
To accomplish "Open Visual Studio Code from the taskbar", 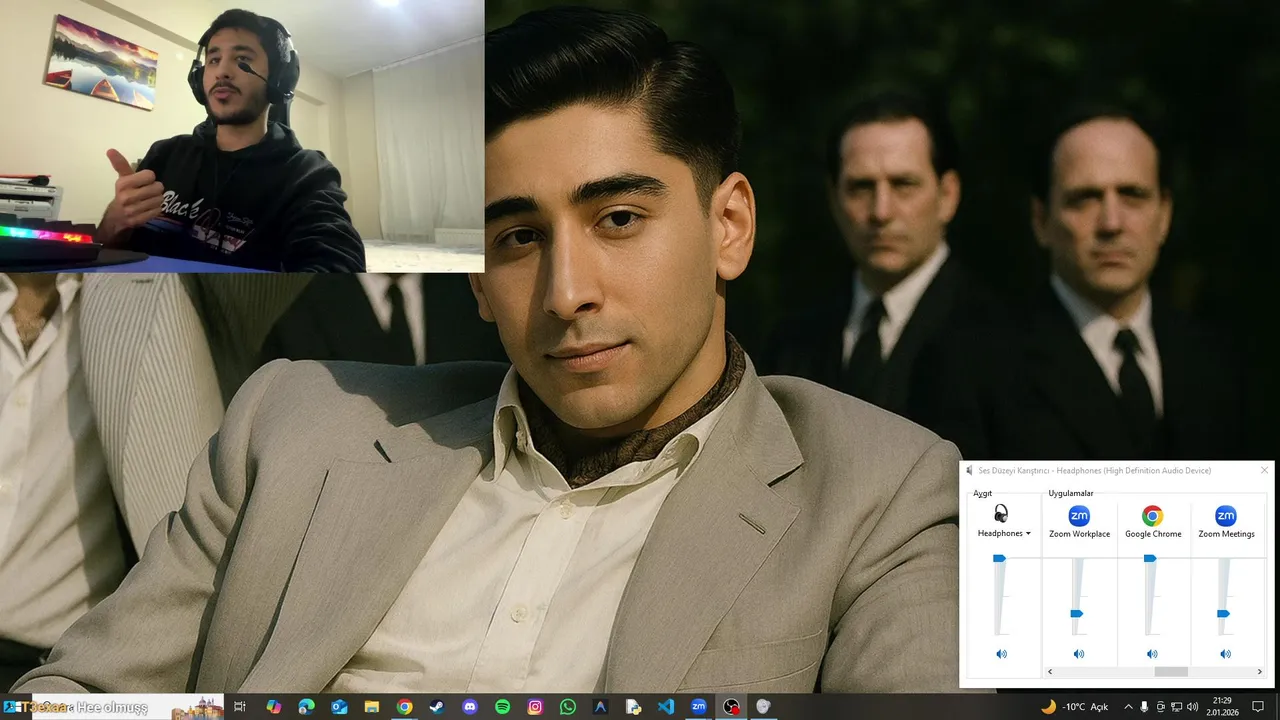I will coord(666,707).
